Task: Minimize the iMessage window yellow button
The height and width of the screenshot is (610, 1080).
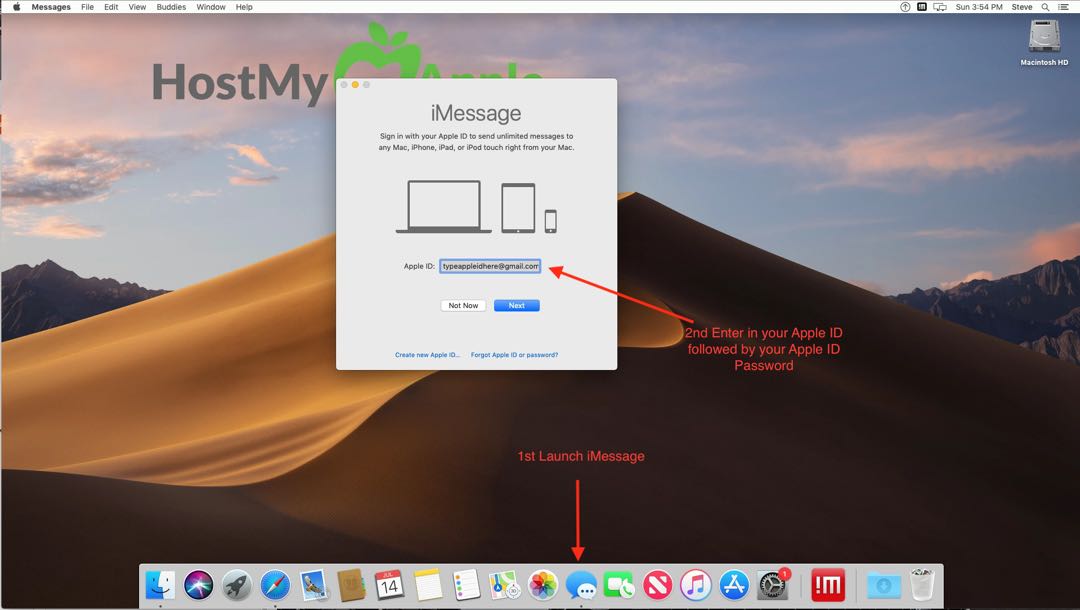Action: pos(355,85)
